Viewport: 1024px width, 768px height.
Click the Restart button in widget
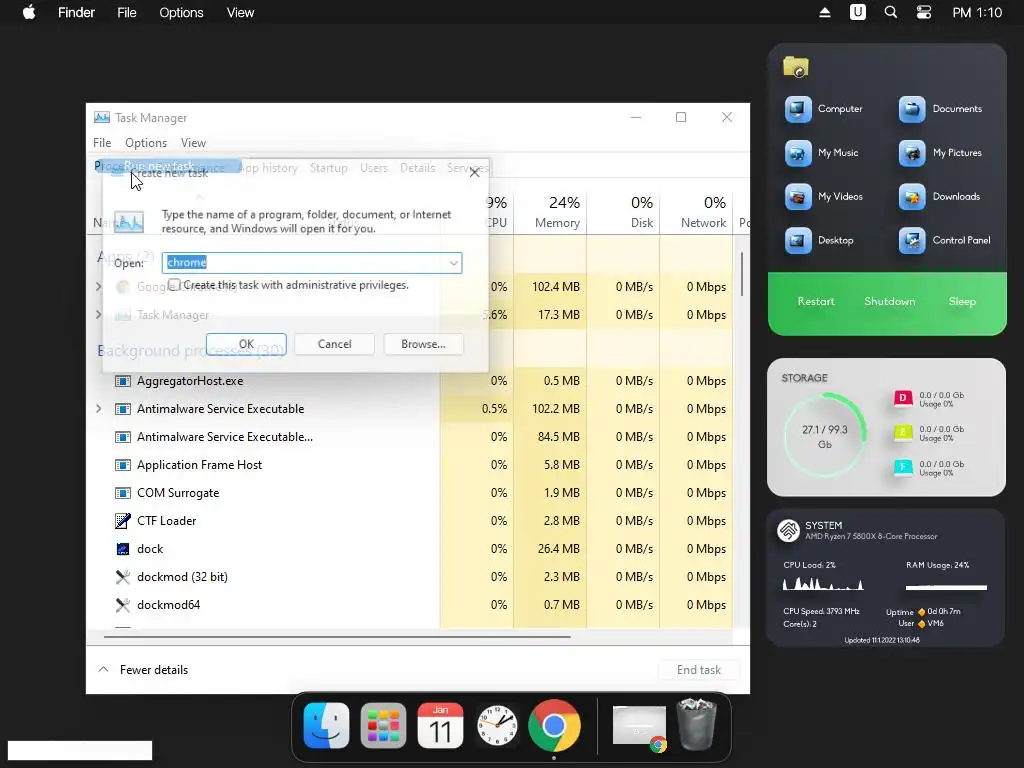816,302
